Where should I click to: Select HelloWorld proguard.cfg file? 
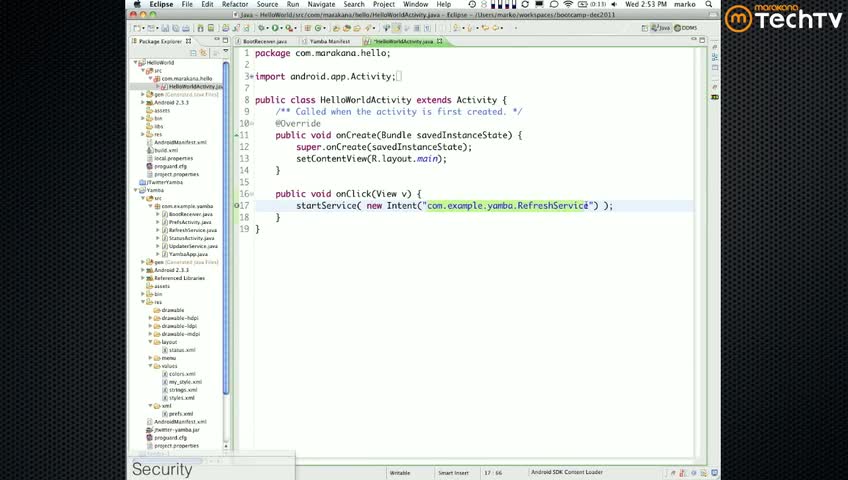pyautogui.click(x=167, y=166)
